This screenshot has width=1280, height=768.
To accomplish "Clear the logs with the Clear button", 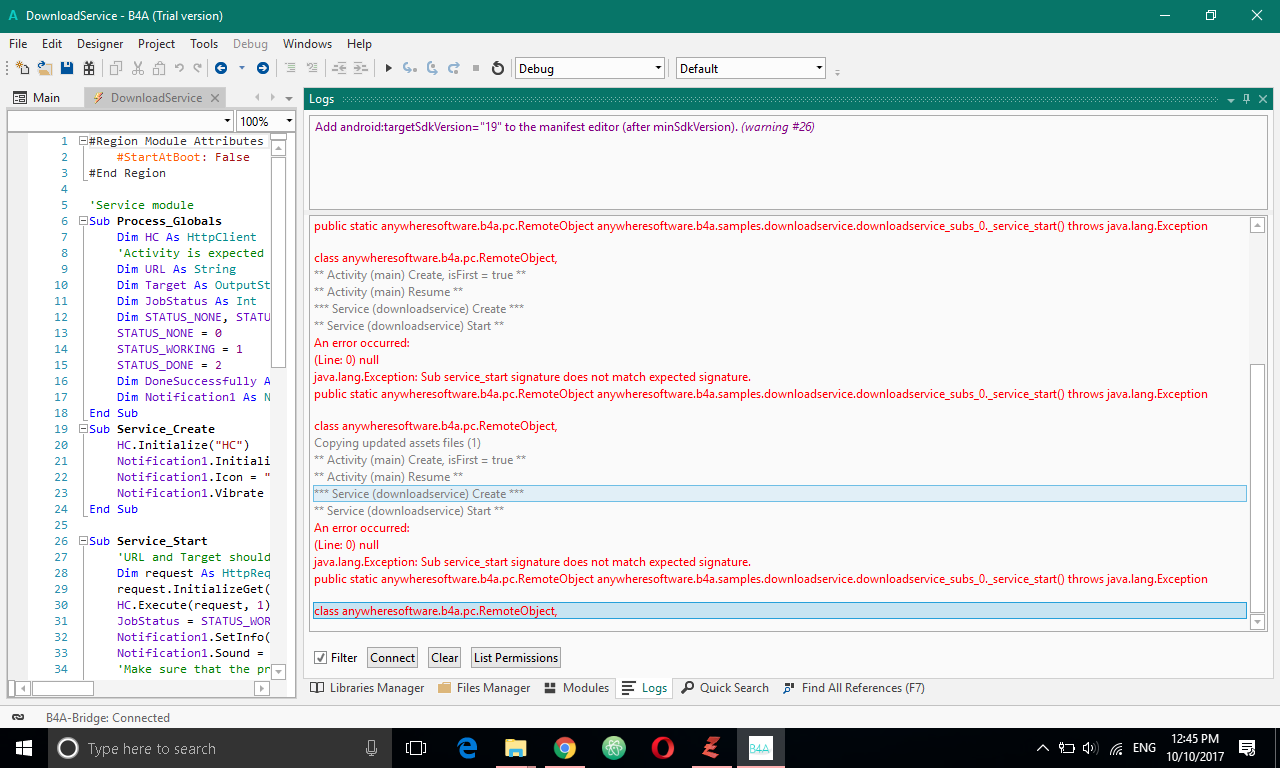I will tap(445, 658).
